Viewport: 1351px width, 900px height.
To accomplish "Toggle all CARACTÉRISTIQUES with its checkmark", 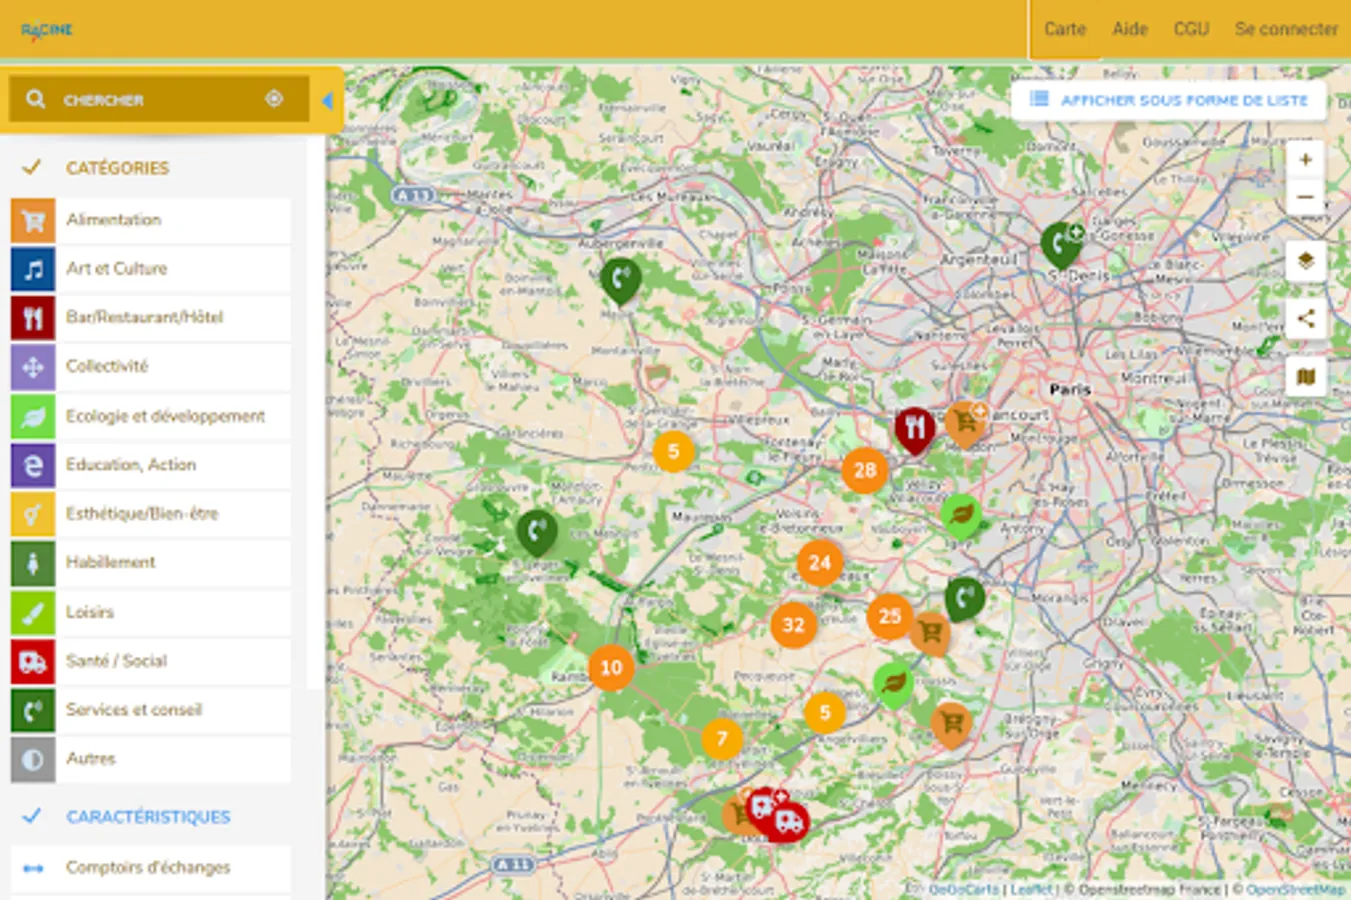I will click(x=32, y=816).
